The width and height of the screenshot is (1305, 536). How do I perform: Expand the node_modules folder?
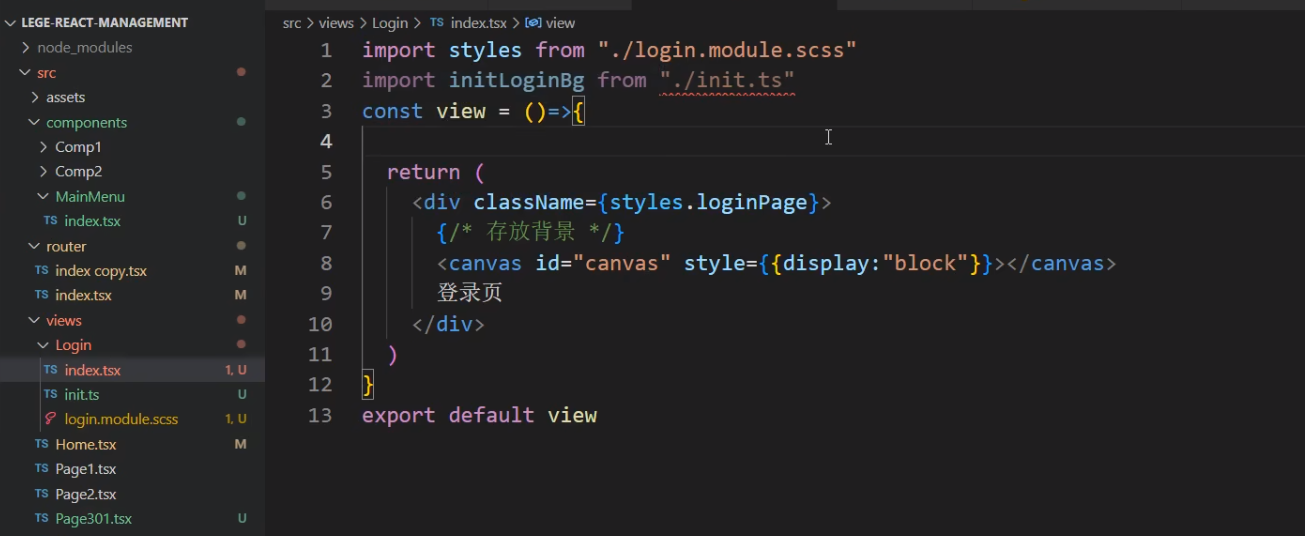(x=26, y=47)
